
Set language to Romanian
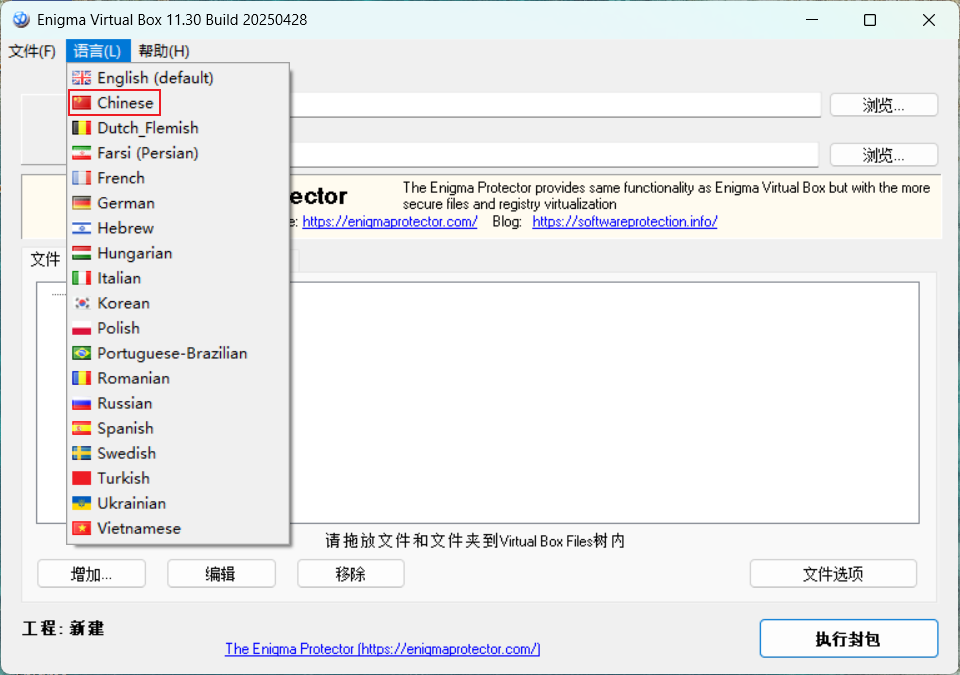178,378
